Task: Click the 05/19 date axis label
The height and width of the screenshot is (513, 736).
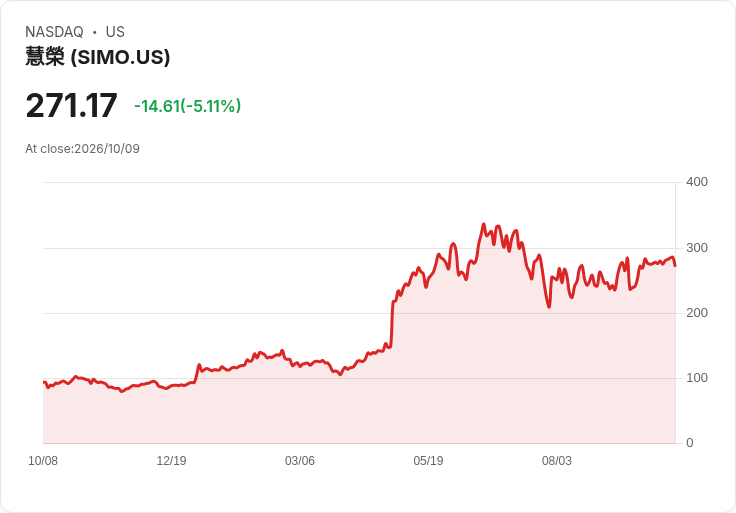Action: (428, 460)
